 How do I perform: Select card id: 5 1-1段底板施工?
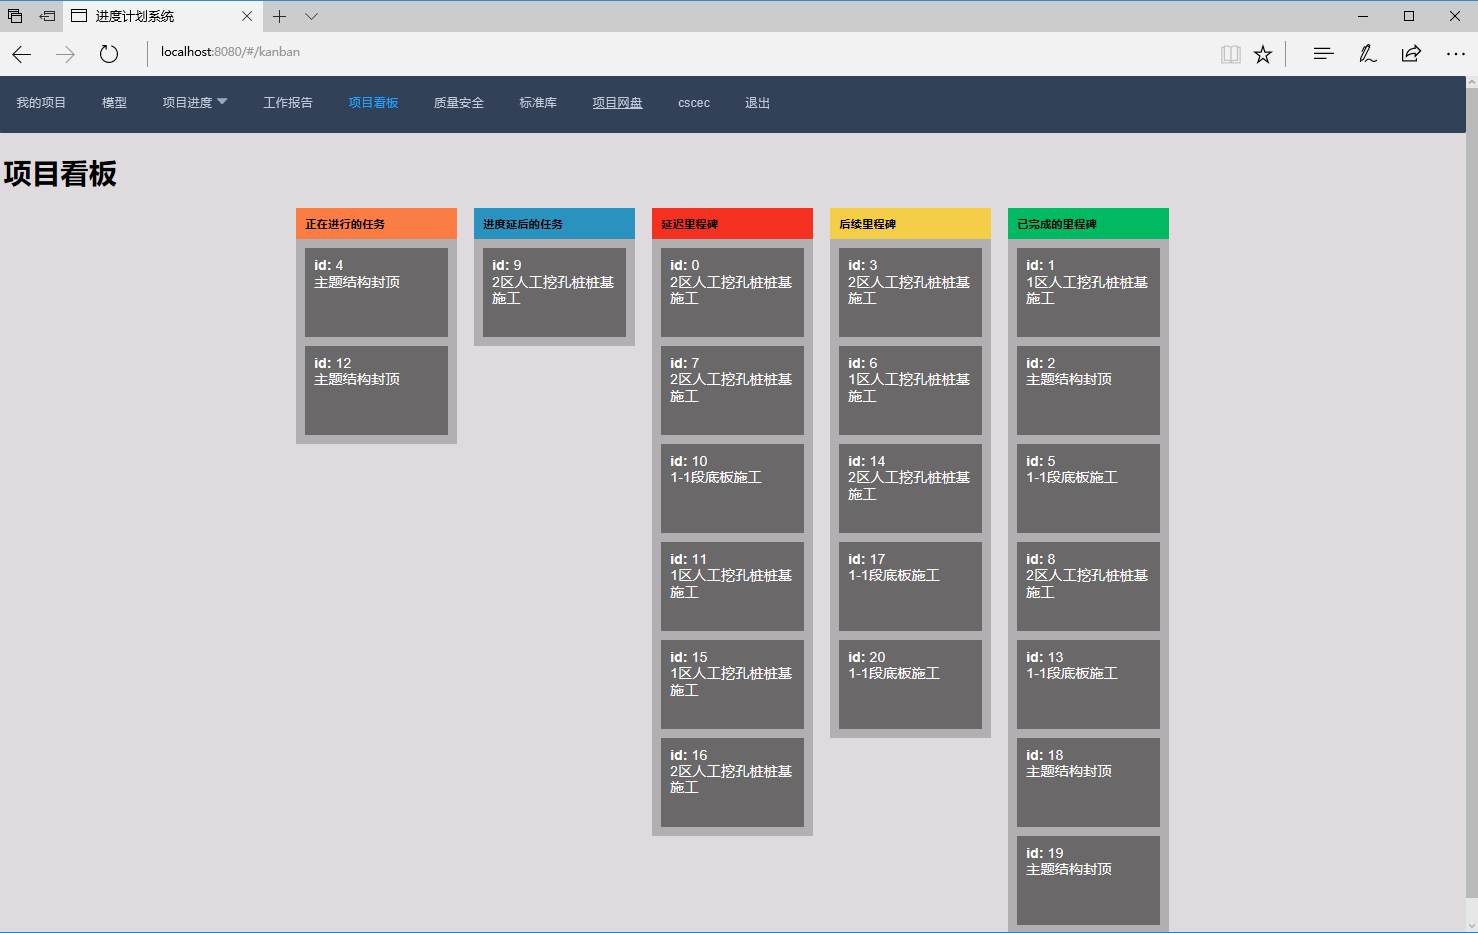[1088, 488]
